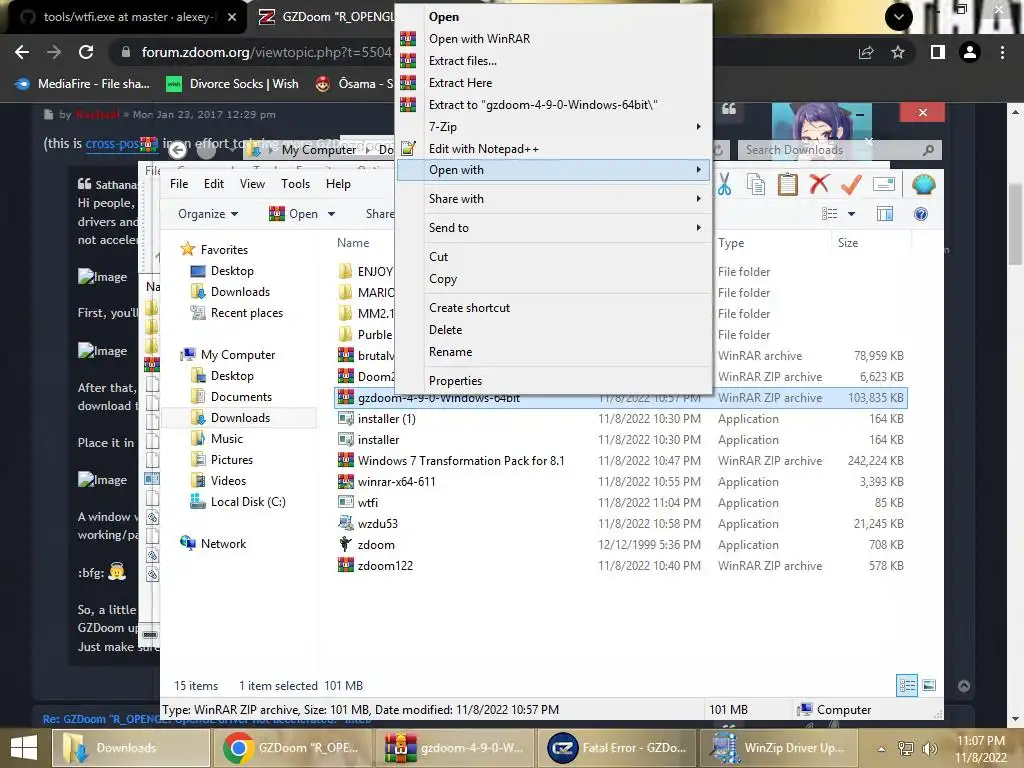This screenshot has height=768, width=1024.
Task: Select Local Disk (C:) in navigation pane
Action: pos(238,502)
